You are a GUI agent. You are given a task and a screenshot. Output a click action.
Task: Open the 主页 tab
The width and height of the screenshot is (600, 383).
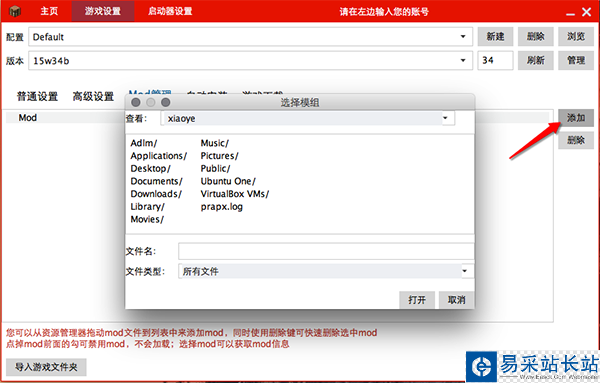coord(49,11)
